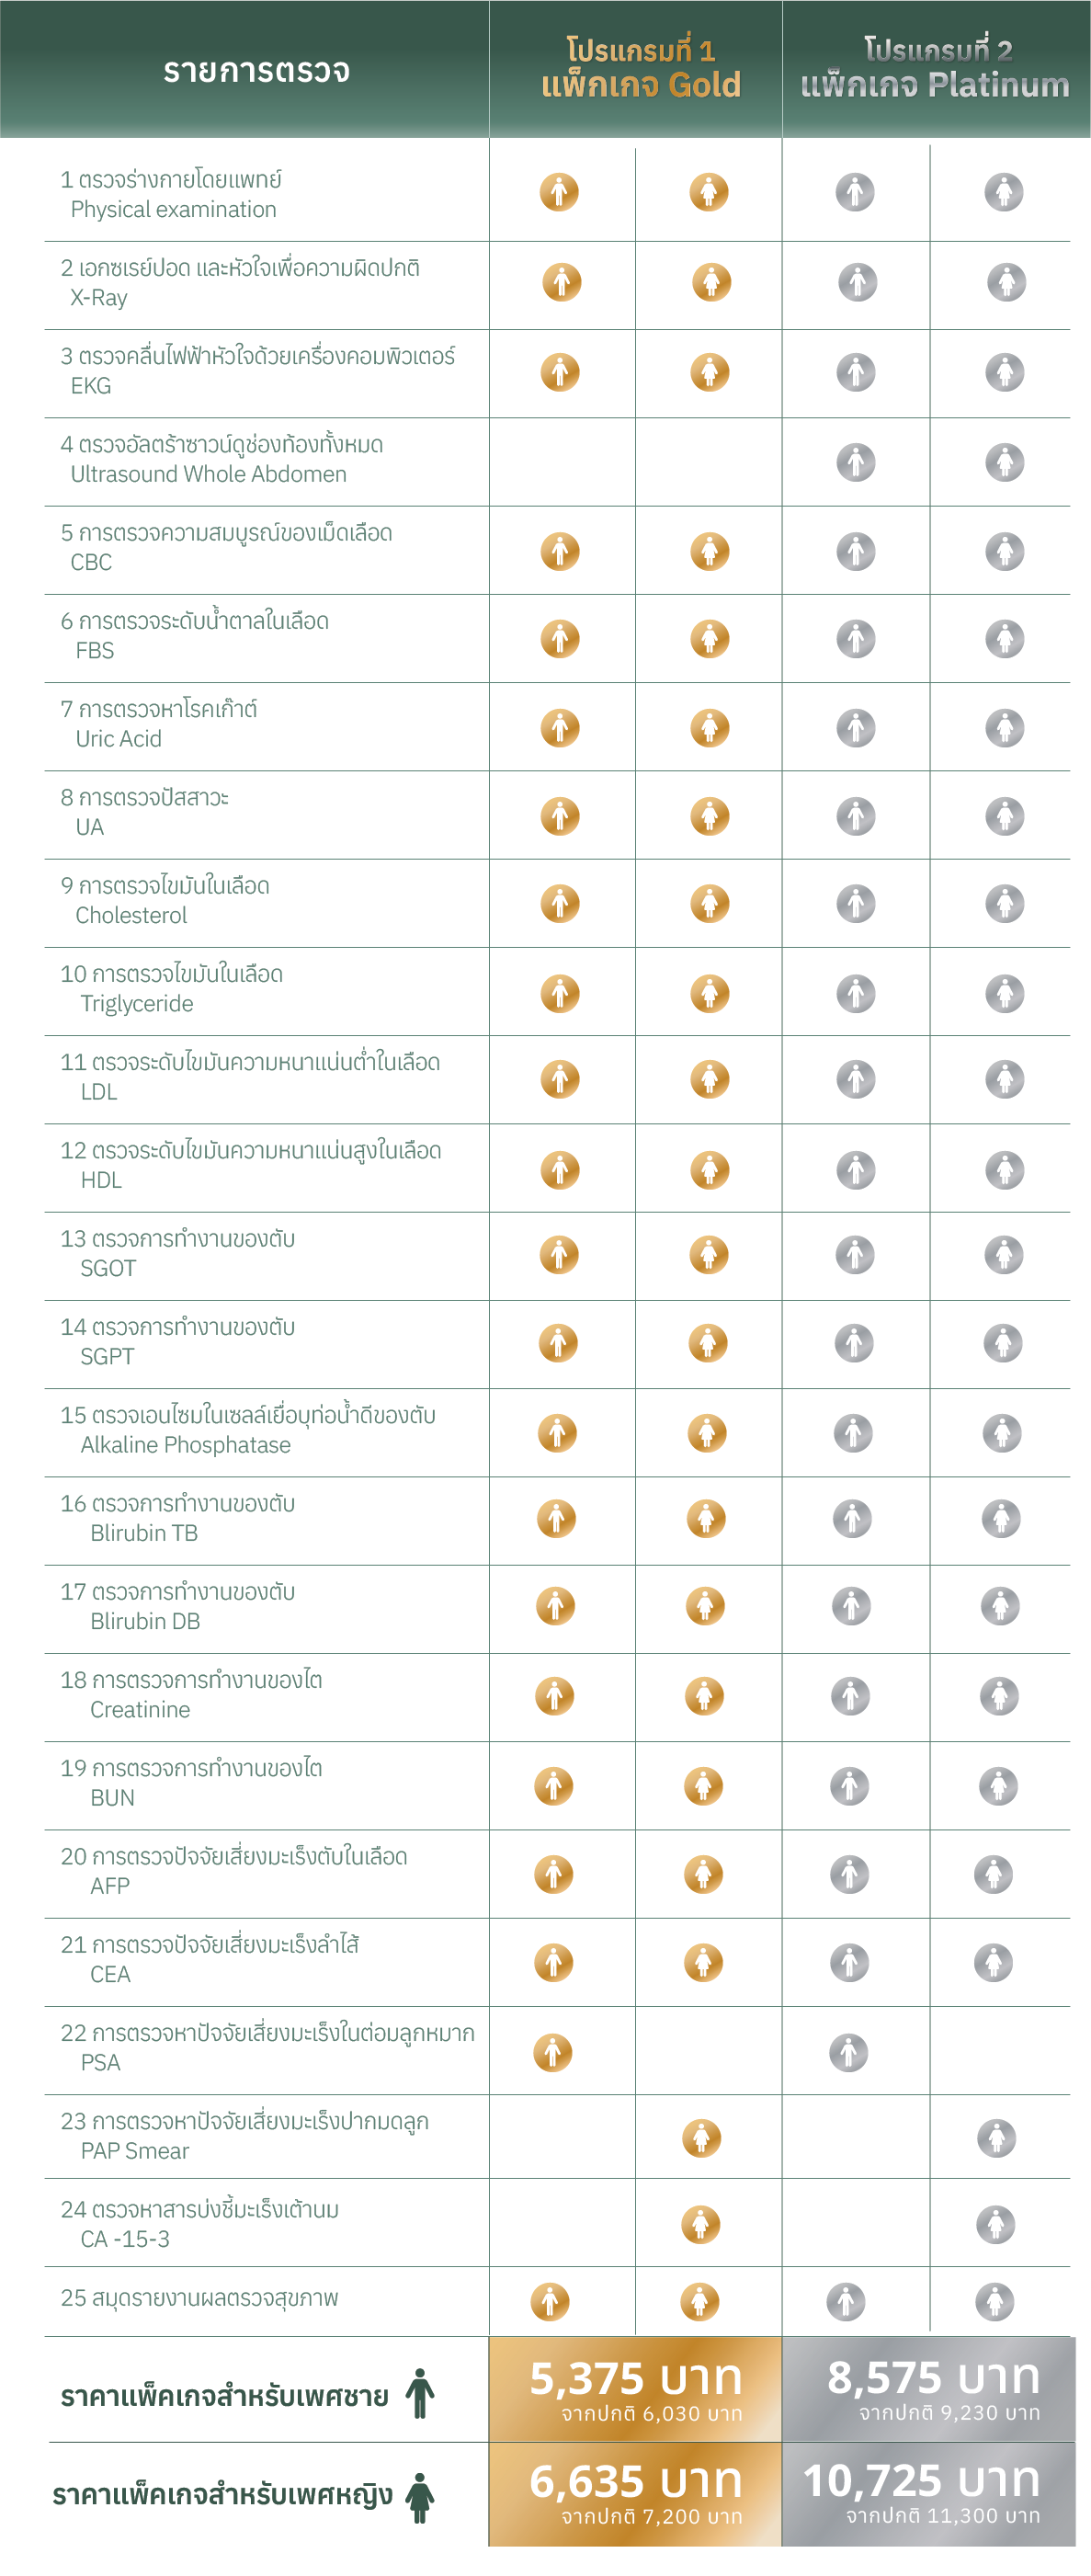Click the 8,575 บาท Platinum price box

[933, 2389]
